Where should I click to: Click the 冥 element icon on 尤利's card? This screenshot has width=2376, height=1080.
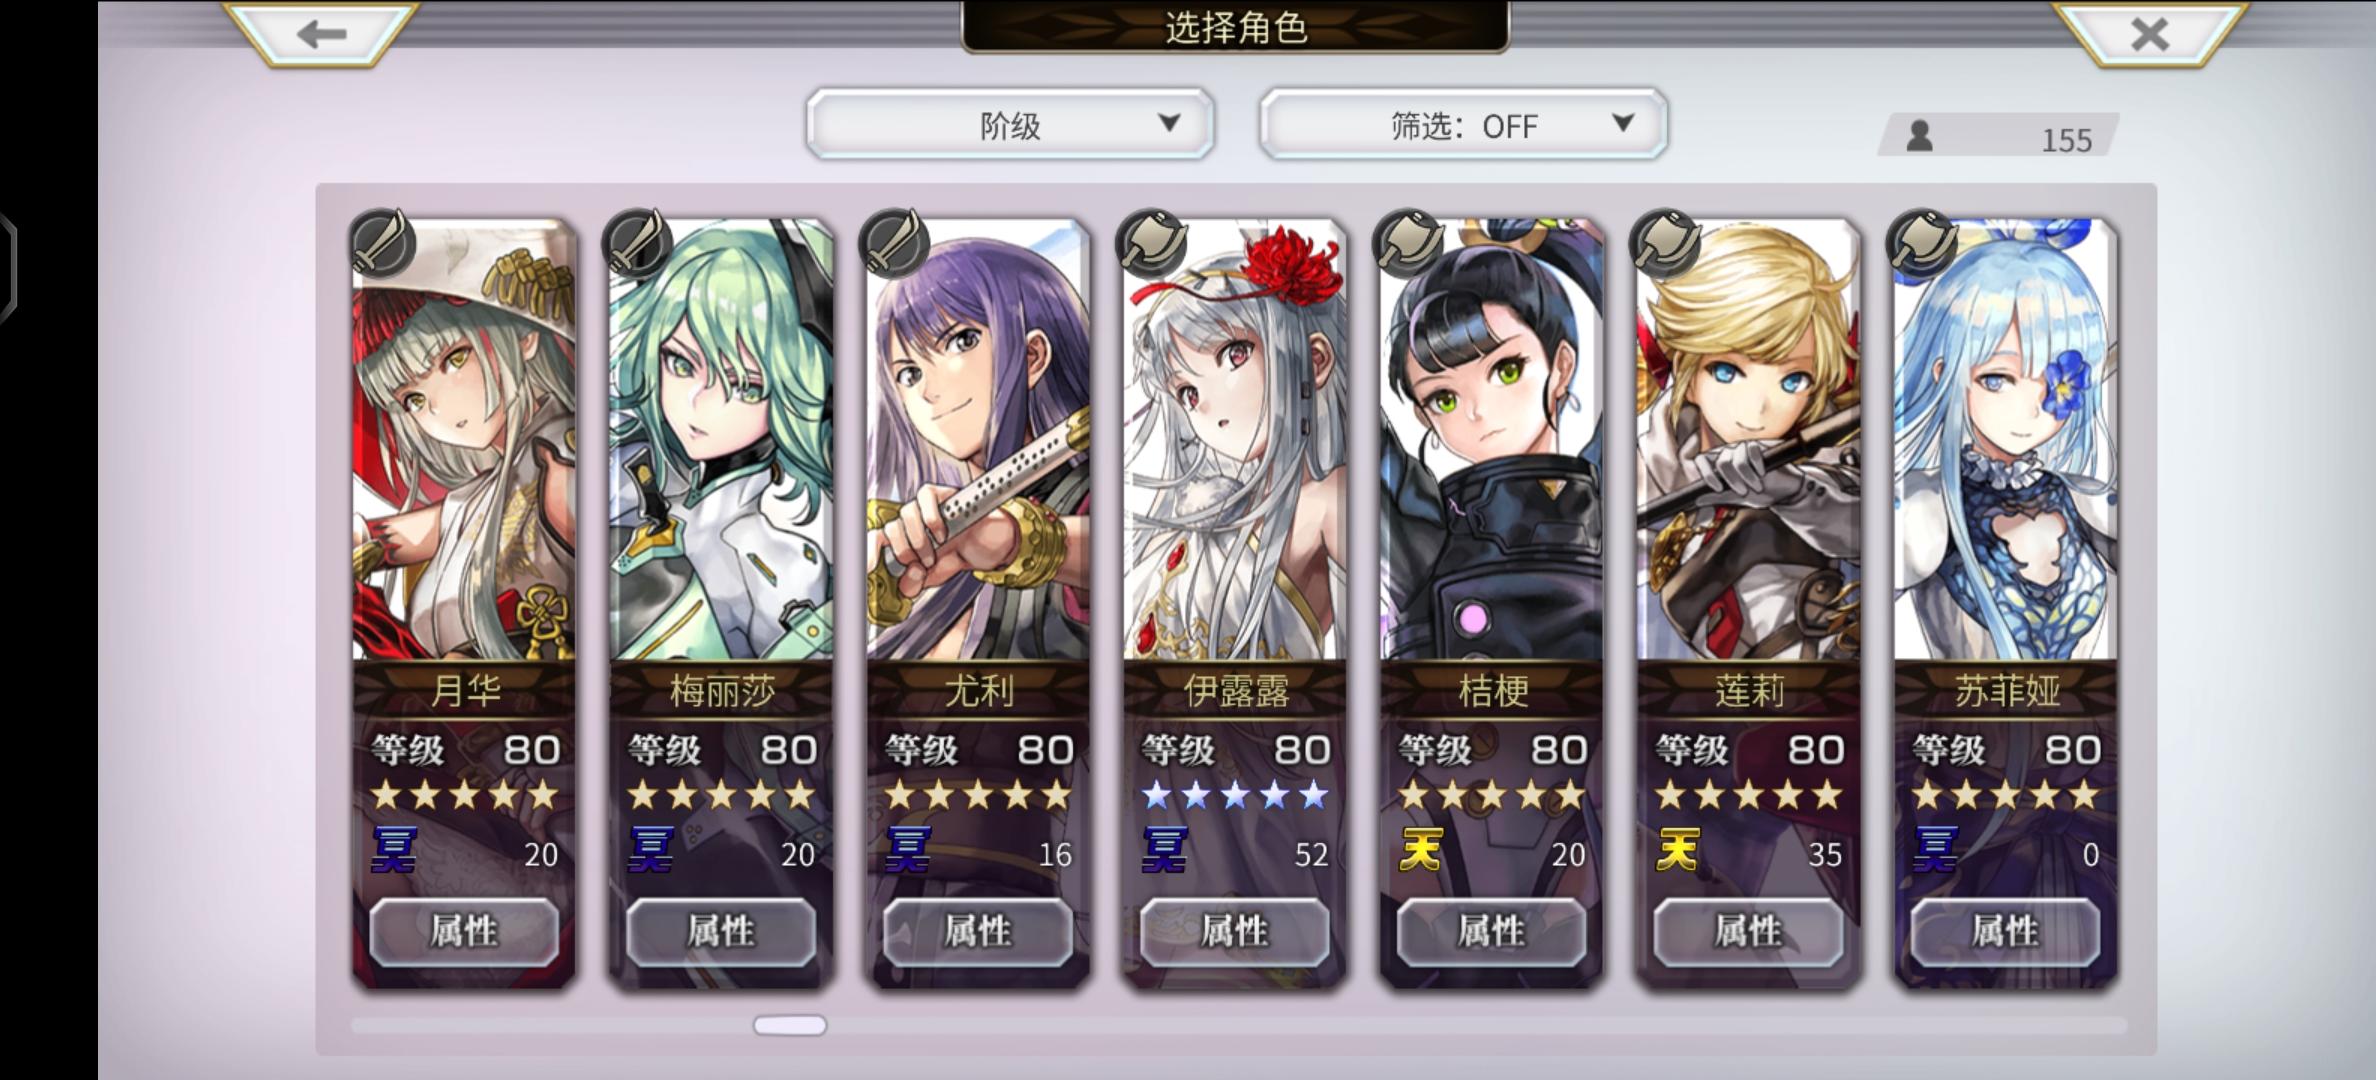907,852
